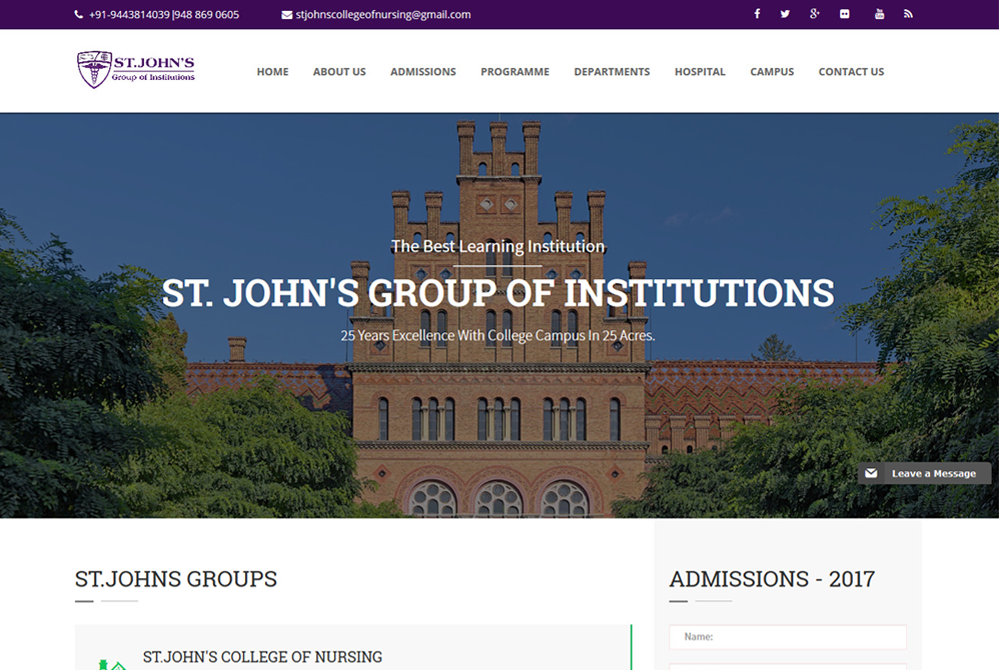Screen dimensions: 1000x670
Task: Open St.John's College of Nursing heading
Action: (x=262, y=657)
